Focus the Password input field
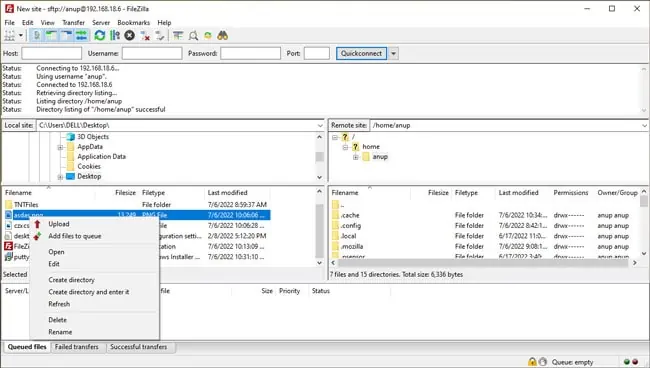 (x=250, y=53)
